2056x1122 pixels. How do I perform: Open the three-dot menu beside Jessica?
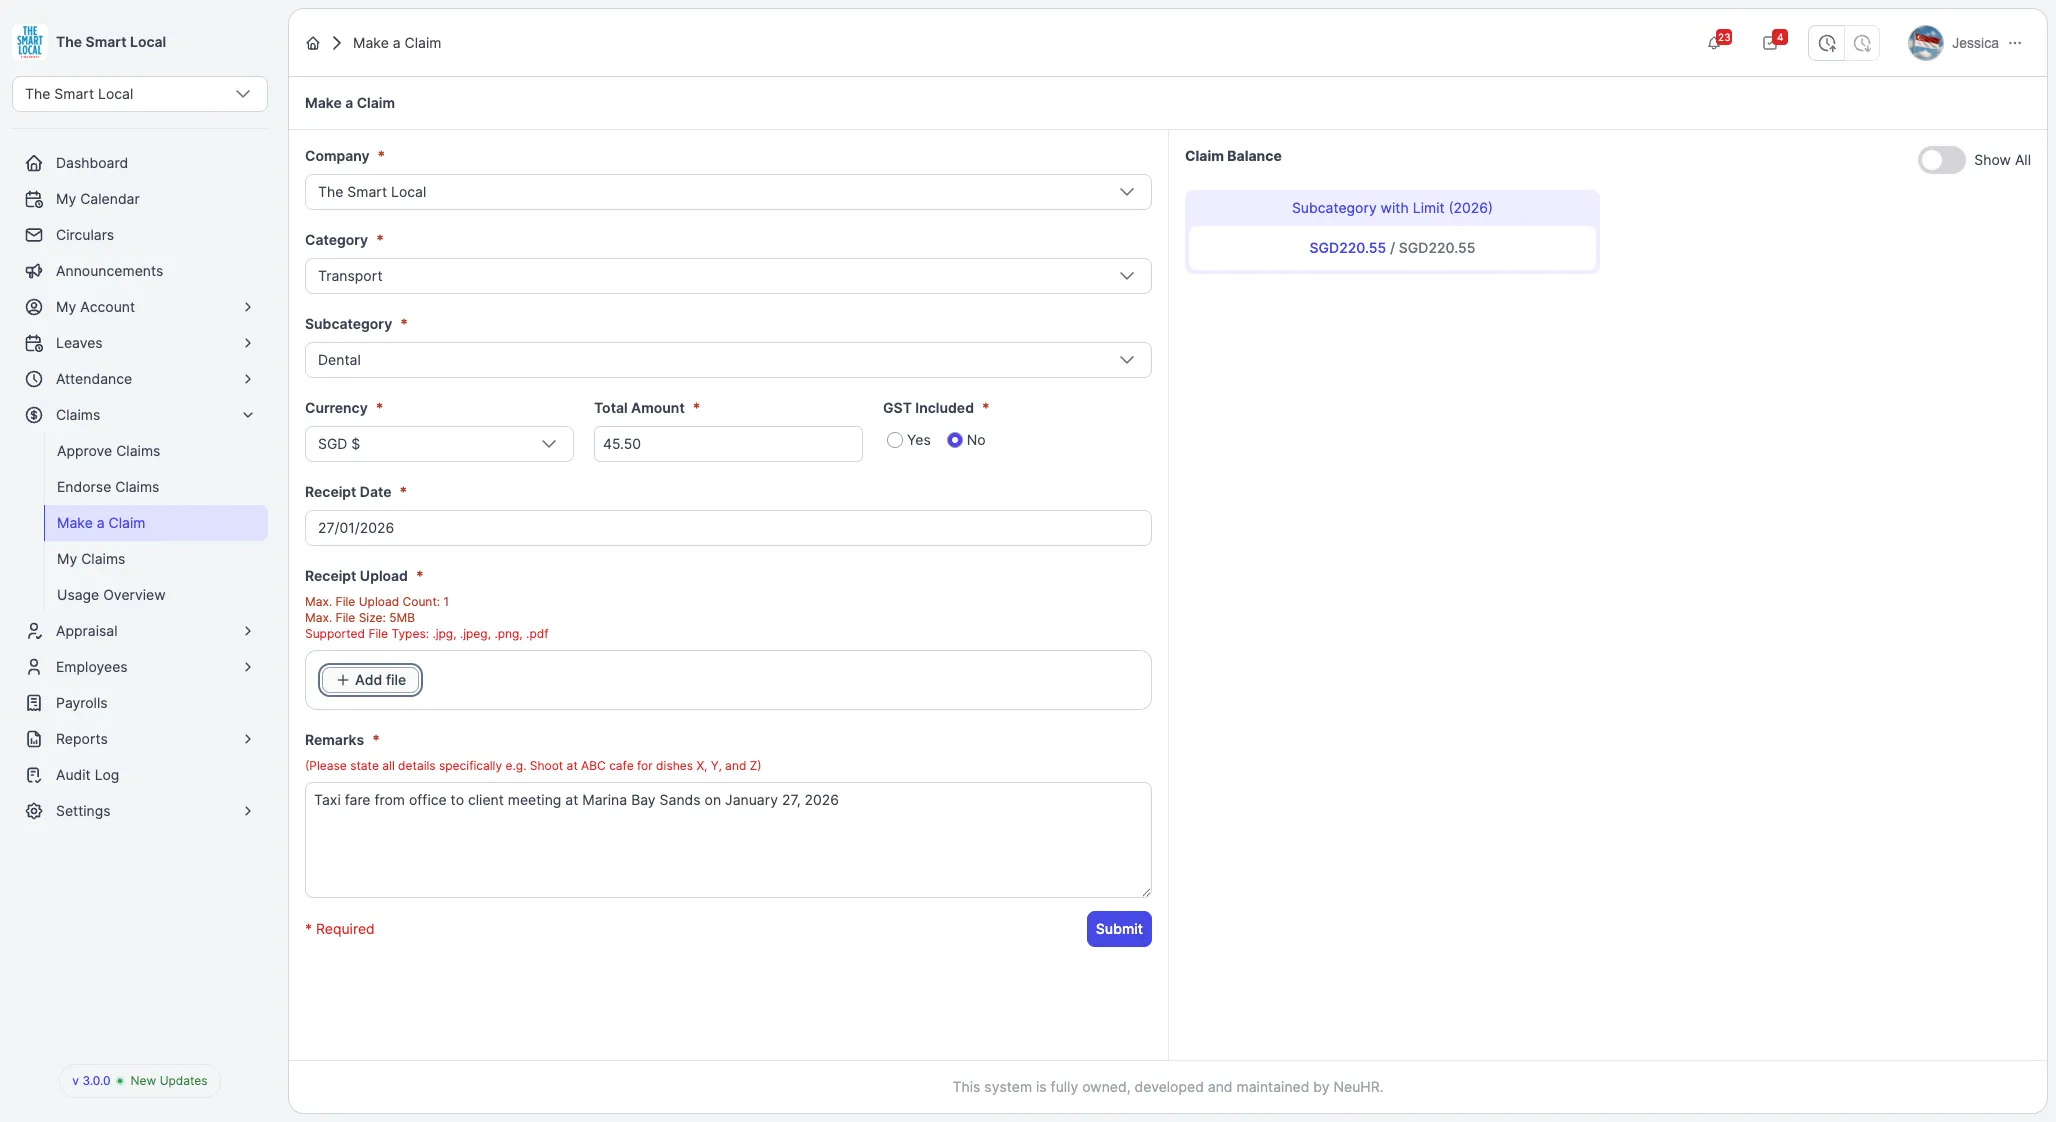pos(2015,43)
